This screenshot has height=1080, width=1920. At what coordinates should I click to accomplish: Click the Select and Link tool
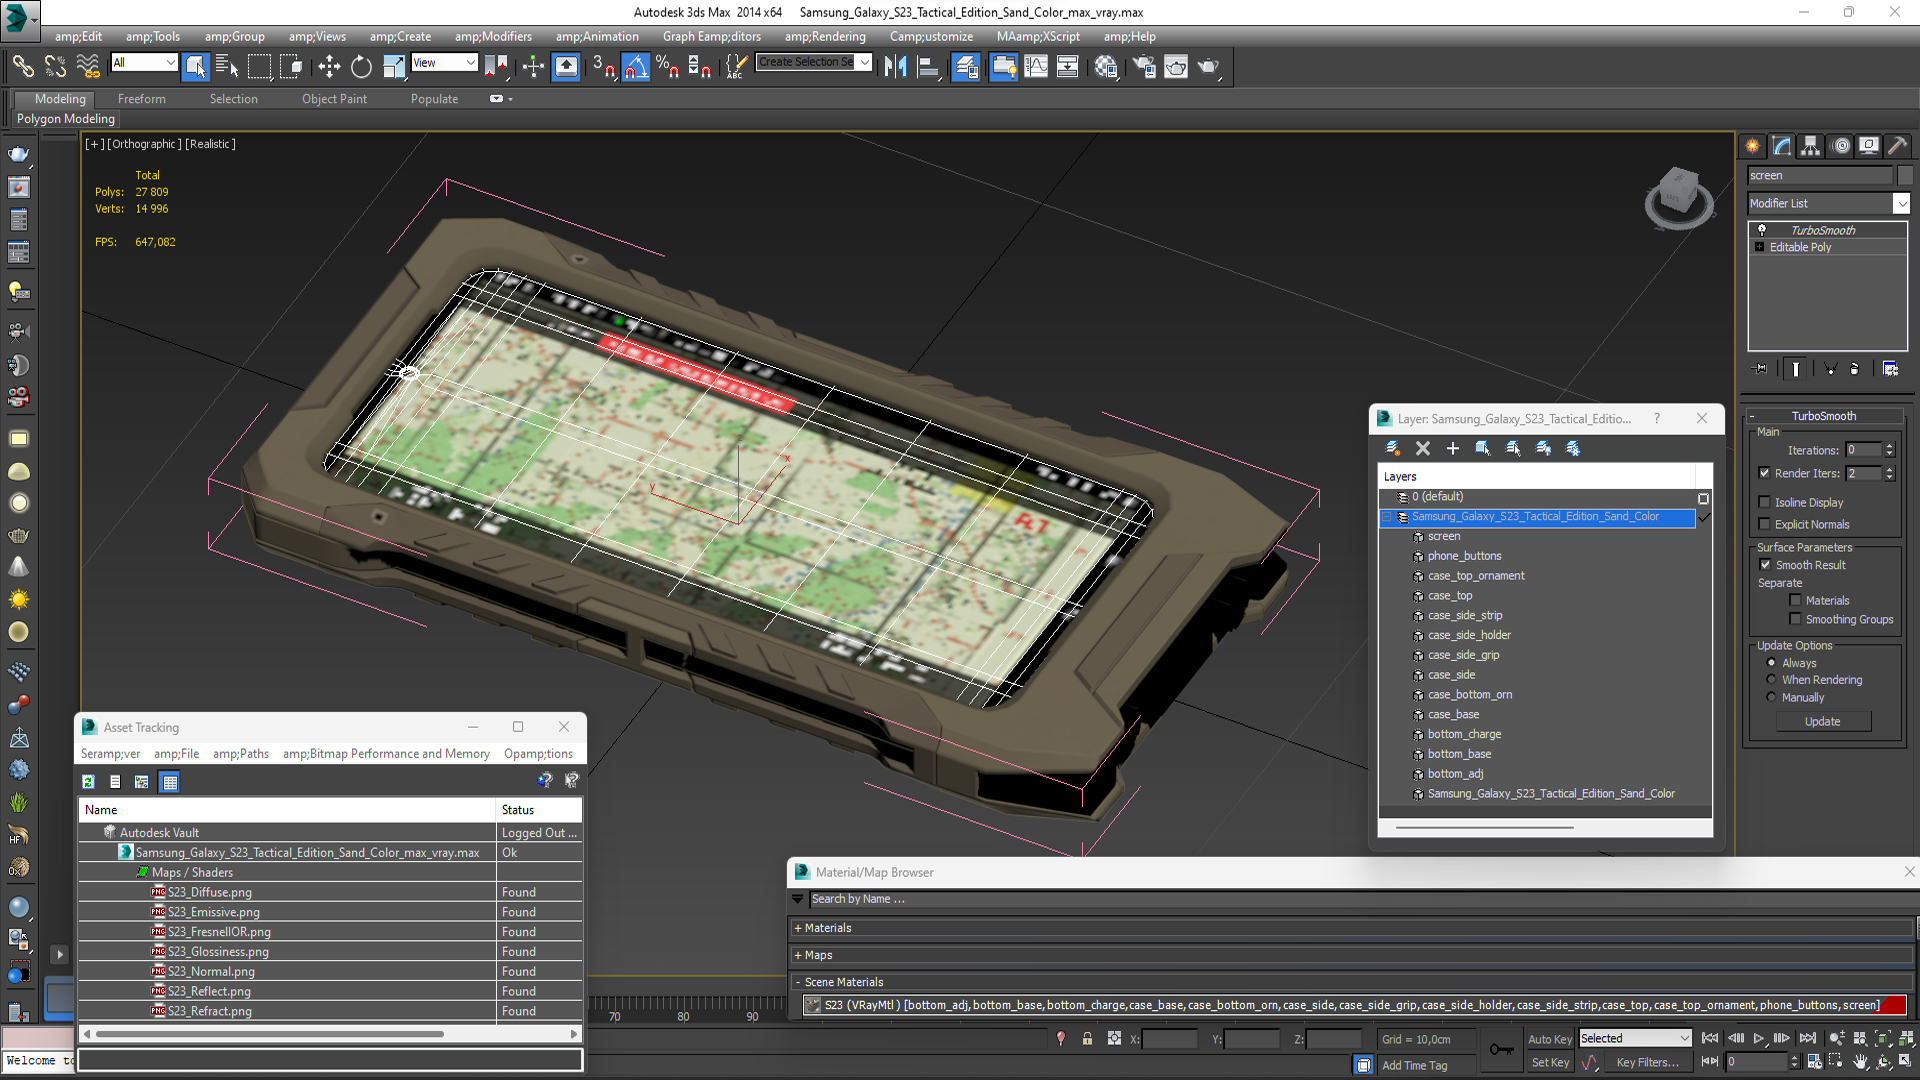point(23,67)
